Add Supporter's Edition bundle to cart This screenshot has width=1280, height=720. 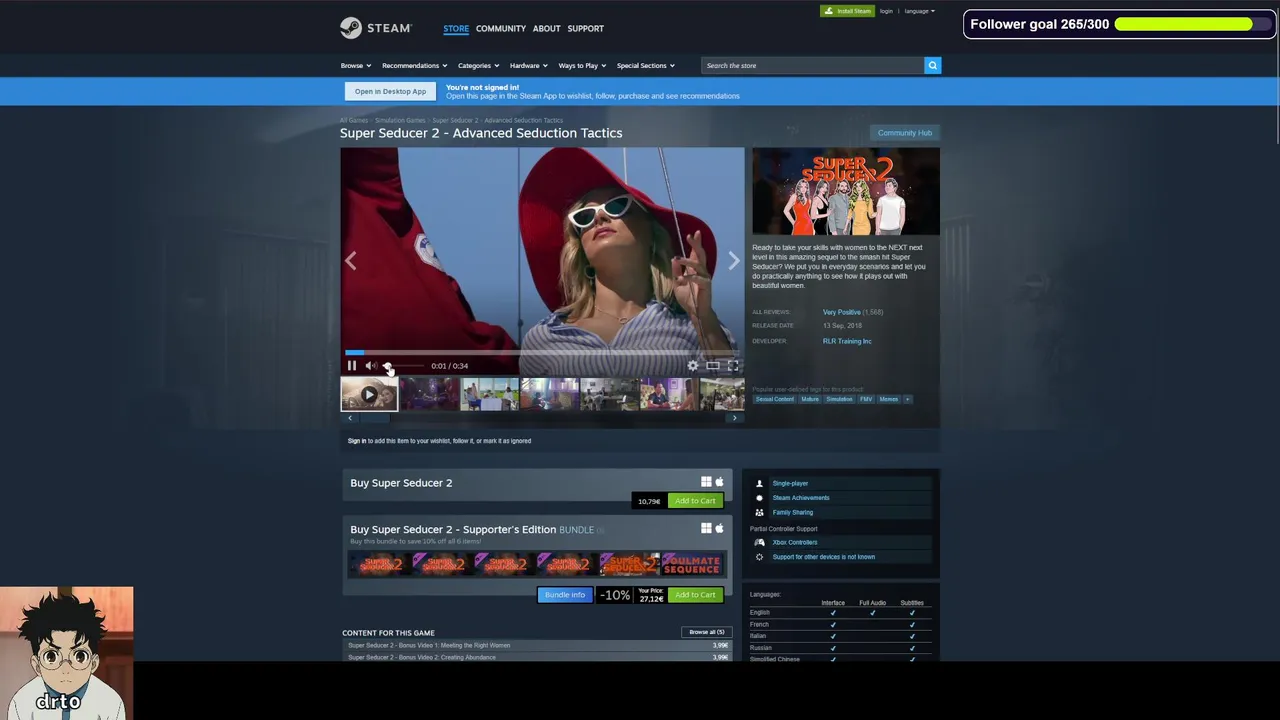tap(695, 595)
